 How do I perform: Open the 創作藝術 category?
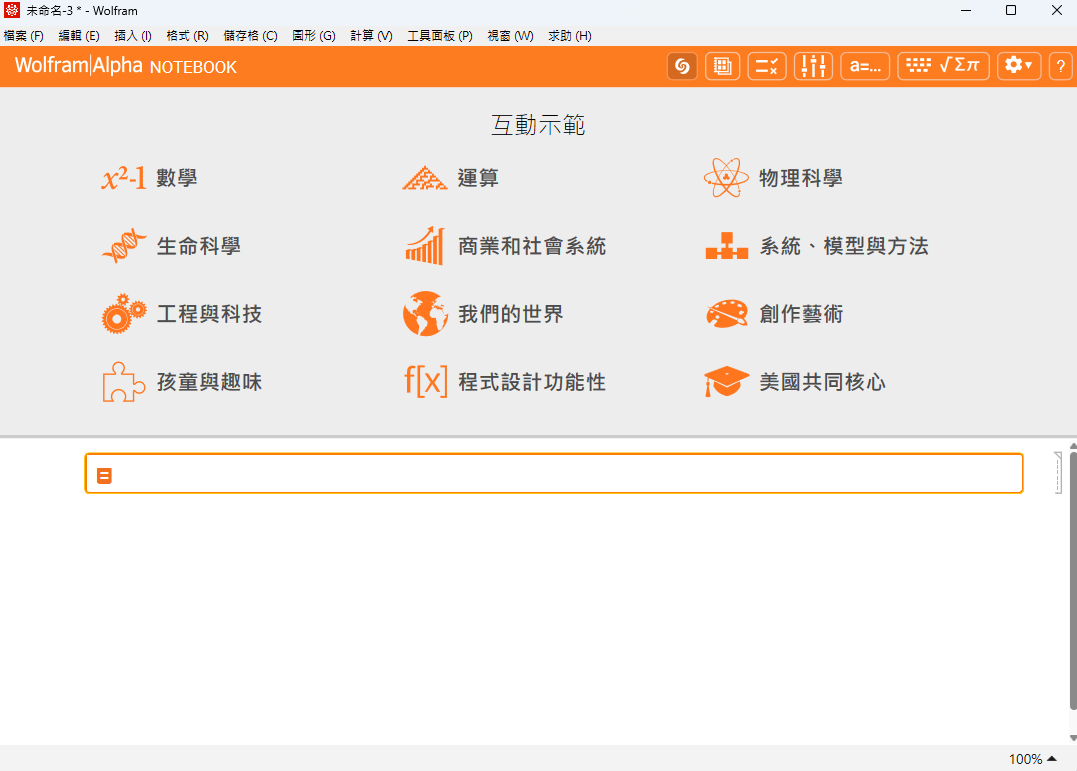click(x=801, y=314)
